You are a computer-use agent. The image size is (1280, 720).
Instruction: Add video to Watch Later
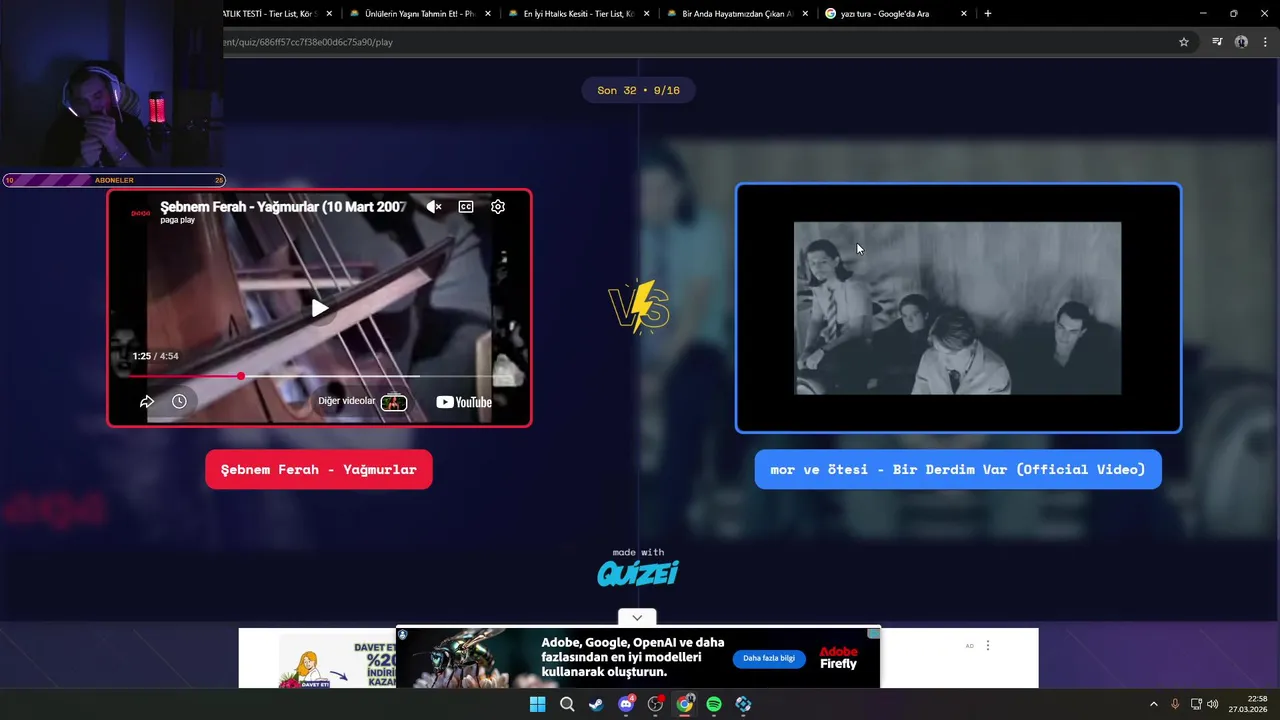179,401
